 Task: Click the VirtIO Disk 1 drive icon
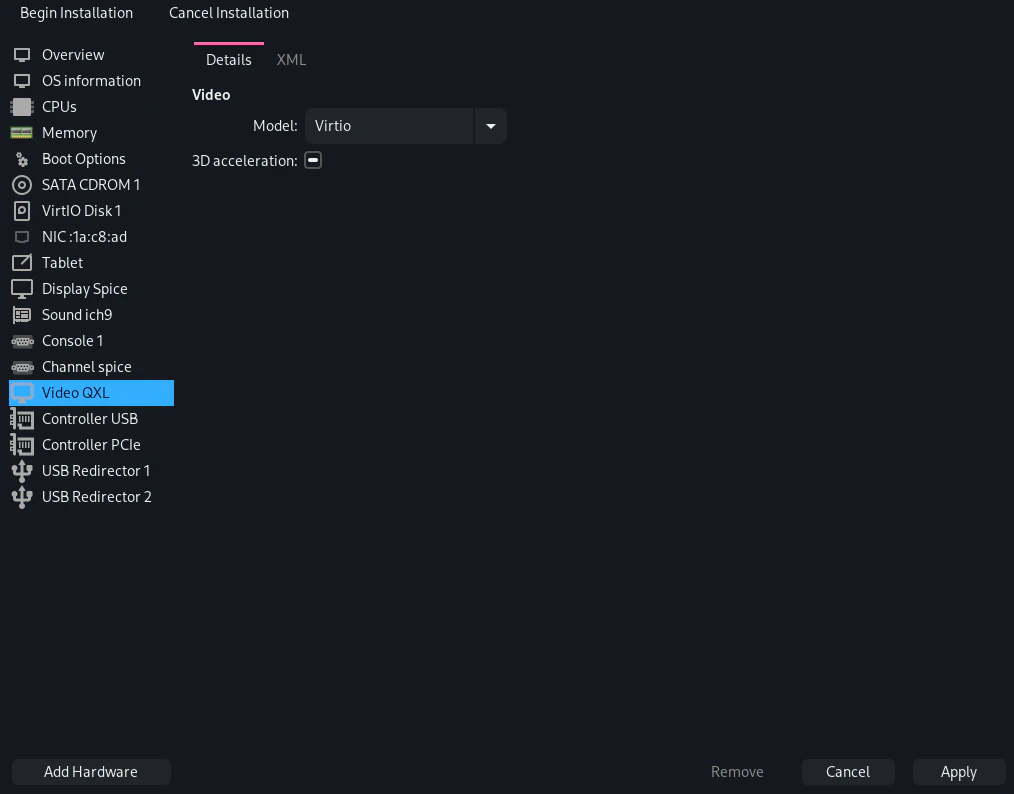click(22, 211)
